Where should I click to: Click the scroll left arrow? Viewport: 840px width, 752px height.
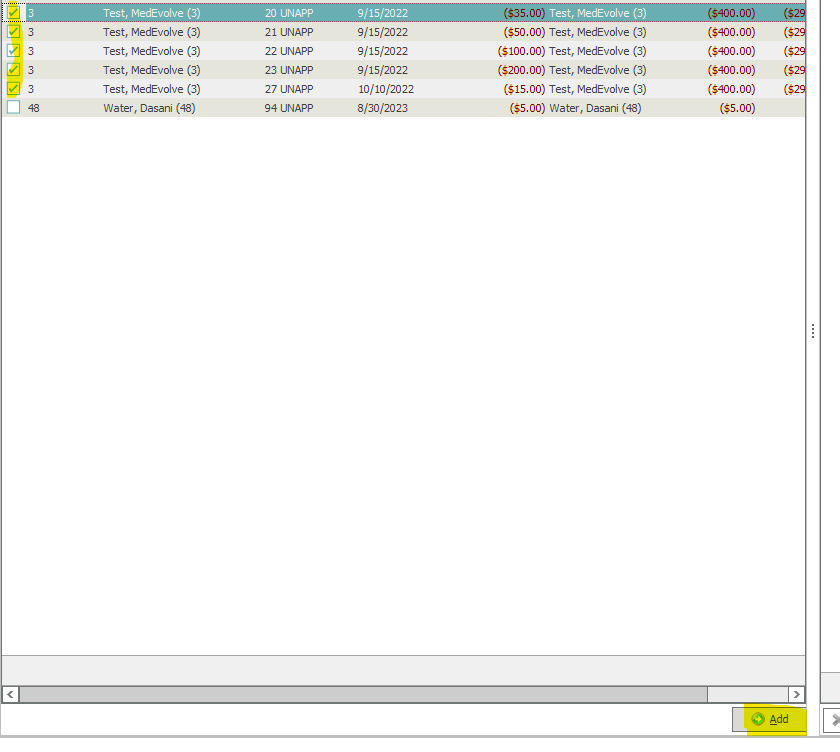point(11,694)
